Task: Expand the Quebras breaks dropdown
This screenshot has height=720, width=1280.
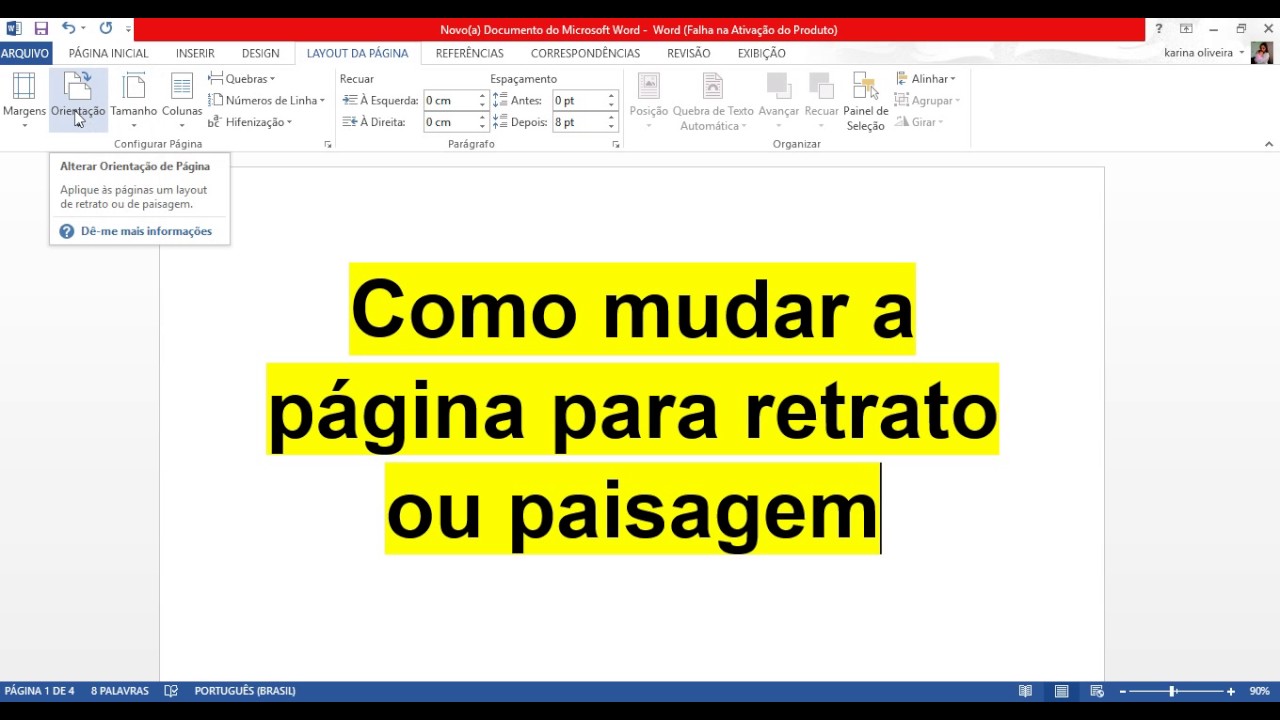Action: [x=242, y=79]
